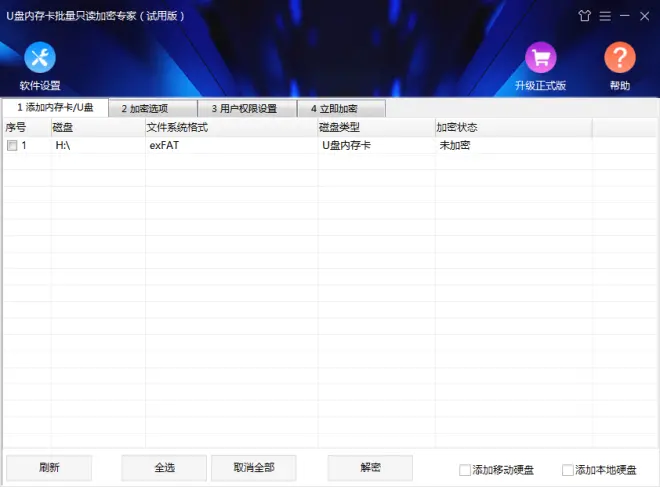The image size is (660, 487).
Task: Minimize the window with the dash icon
Action: click(x=625, y=16)
